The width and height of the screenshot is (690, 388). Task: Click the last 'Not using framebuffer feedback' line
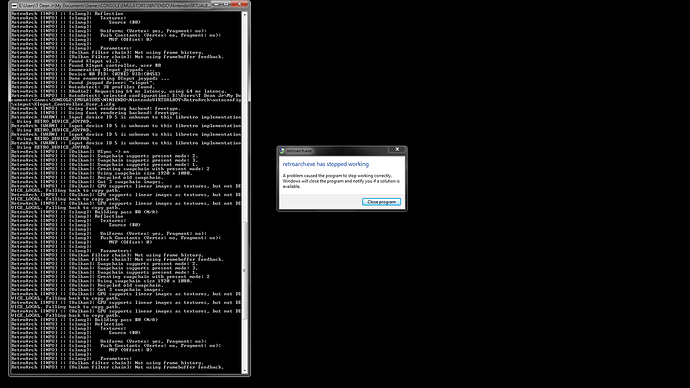(117, 367)
